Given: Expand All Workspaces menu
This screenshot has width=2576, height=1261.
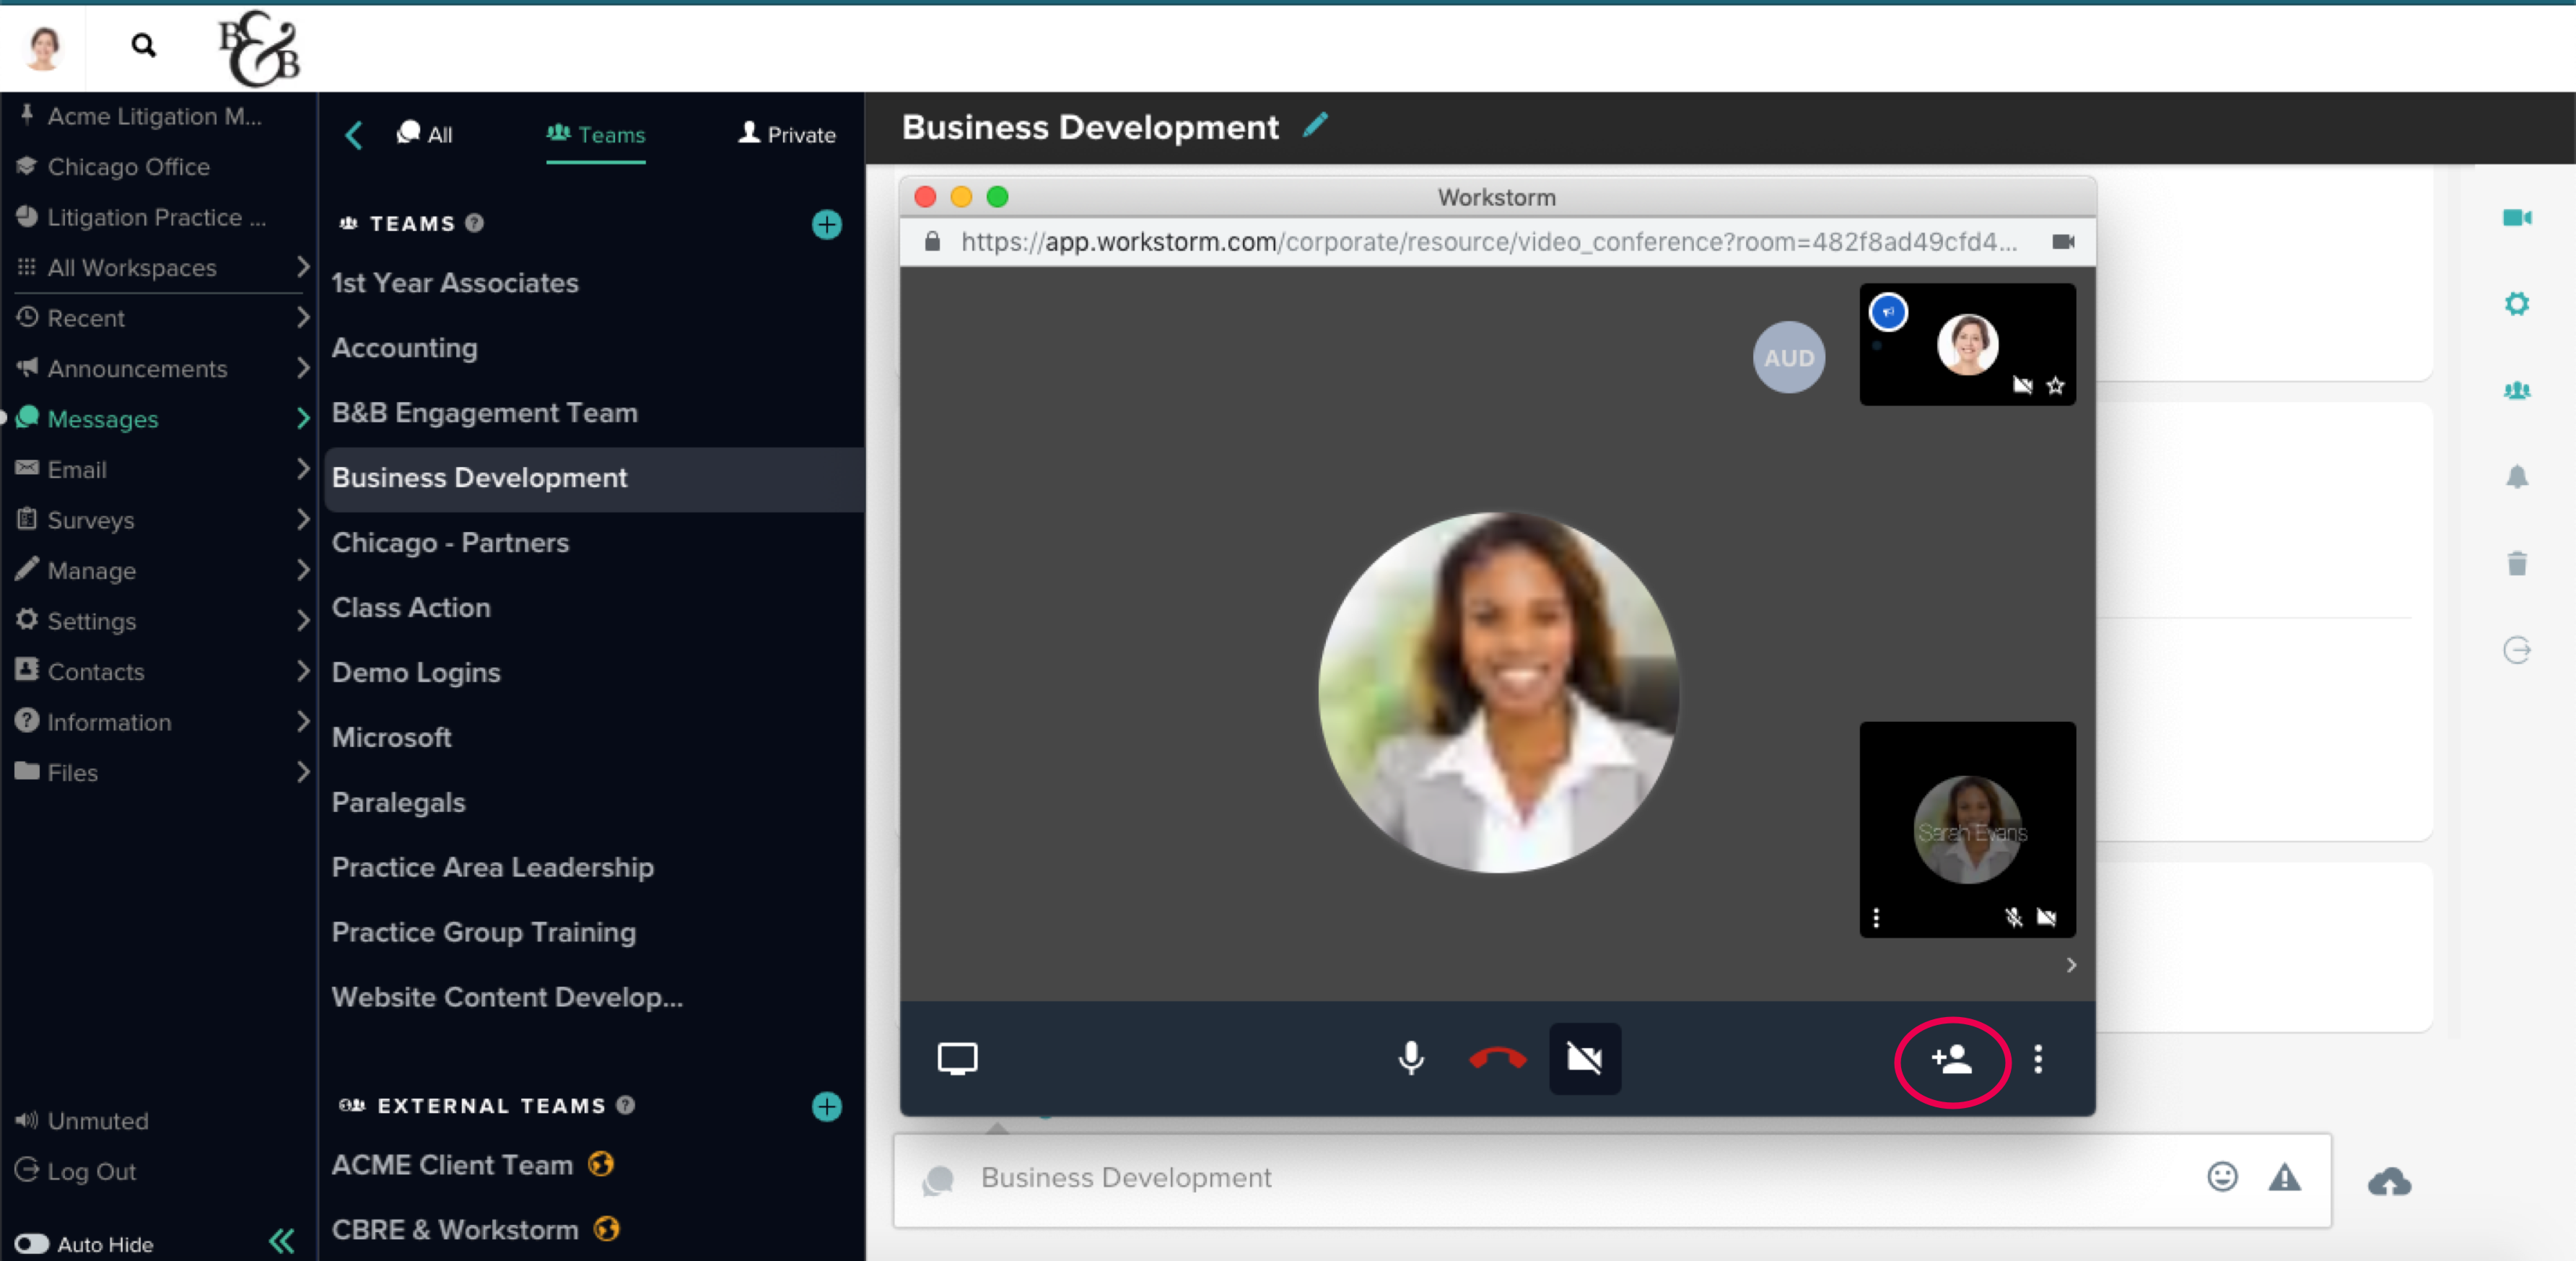Looking at the screenshot, I should tap(302, 267).
